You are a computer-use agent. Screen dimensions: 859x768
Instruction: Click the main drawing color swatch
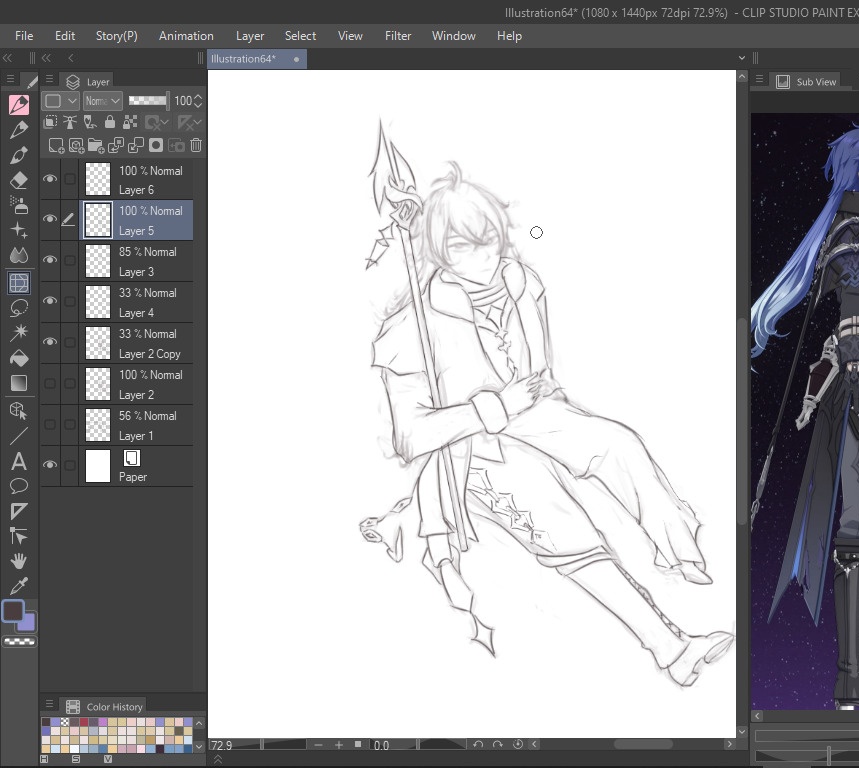tap(13, 611)
